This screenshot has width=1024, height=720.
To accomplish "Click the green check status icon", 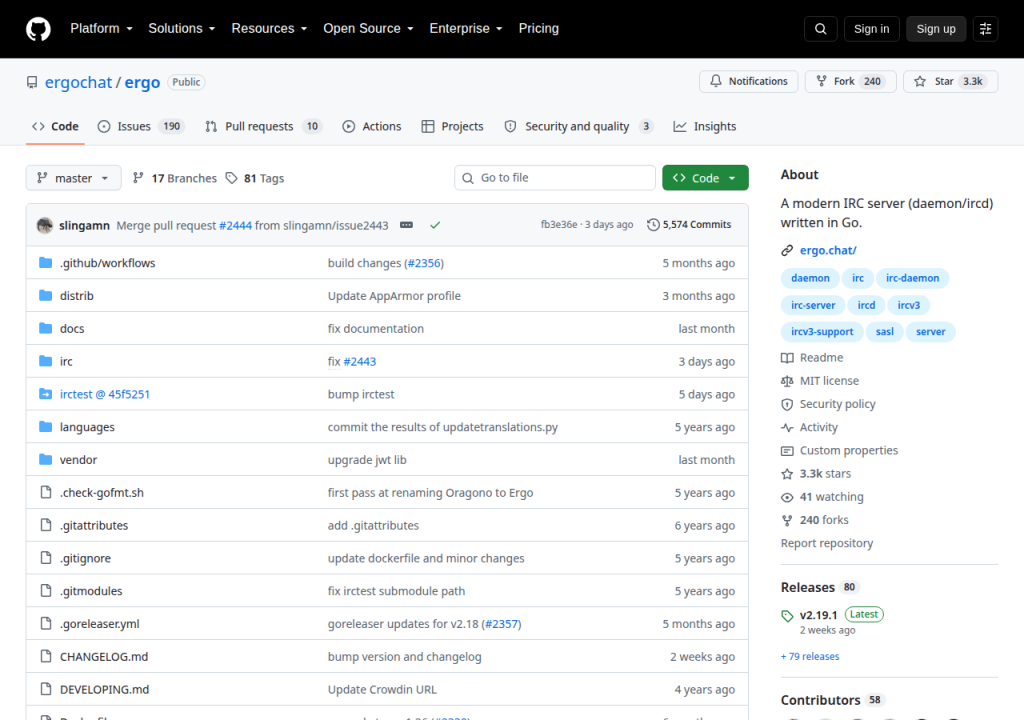I will pos(435,225).
